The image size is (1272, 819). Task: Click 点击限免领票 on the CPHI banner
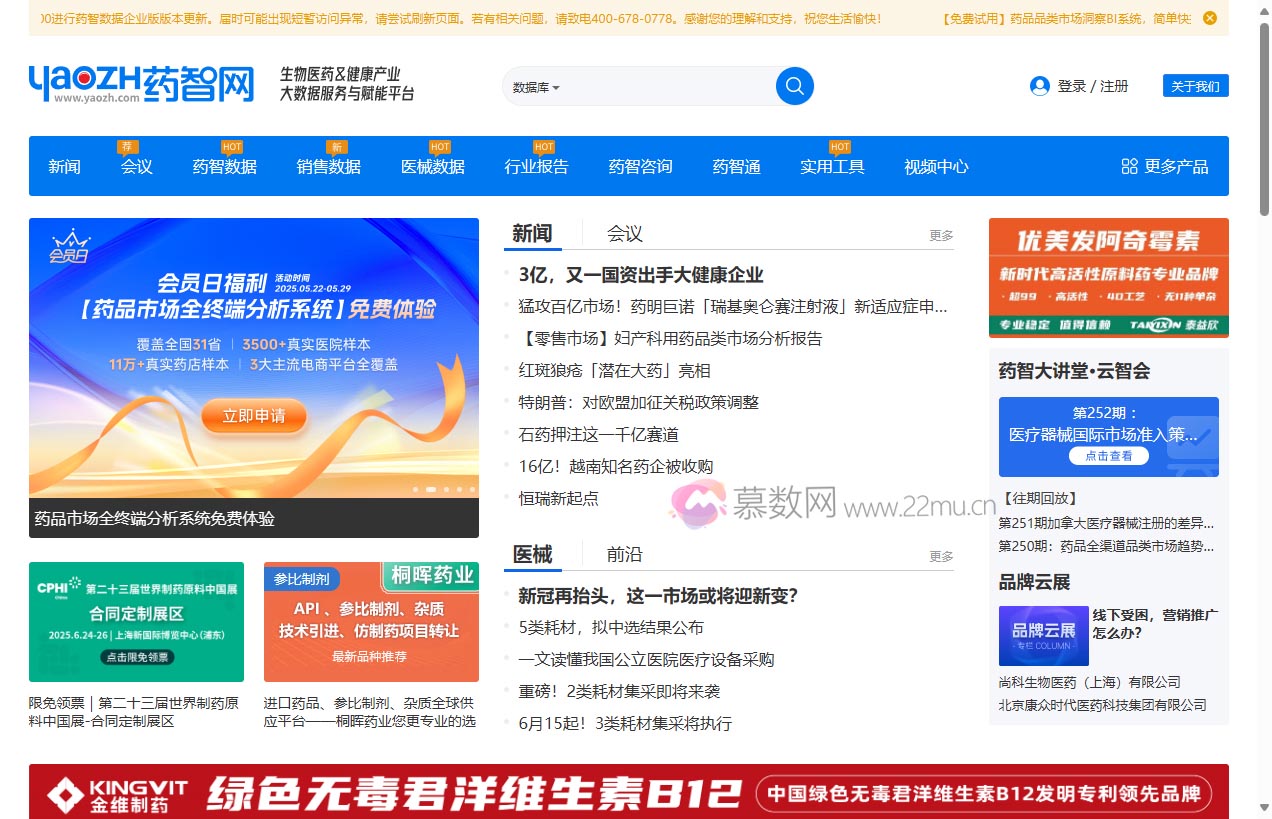(136, 658)
